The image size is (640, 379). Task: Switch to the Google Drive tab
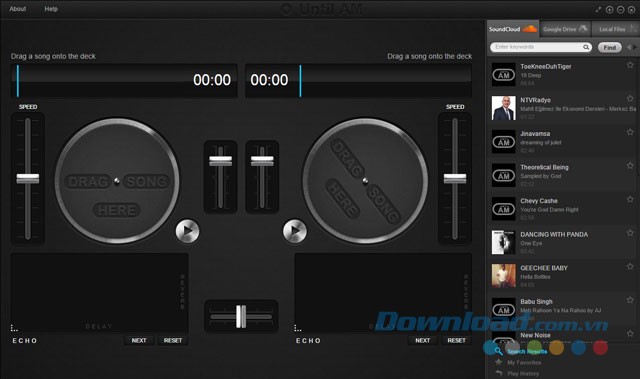pos(565,29)
